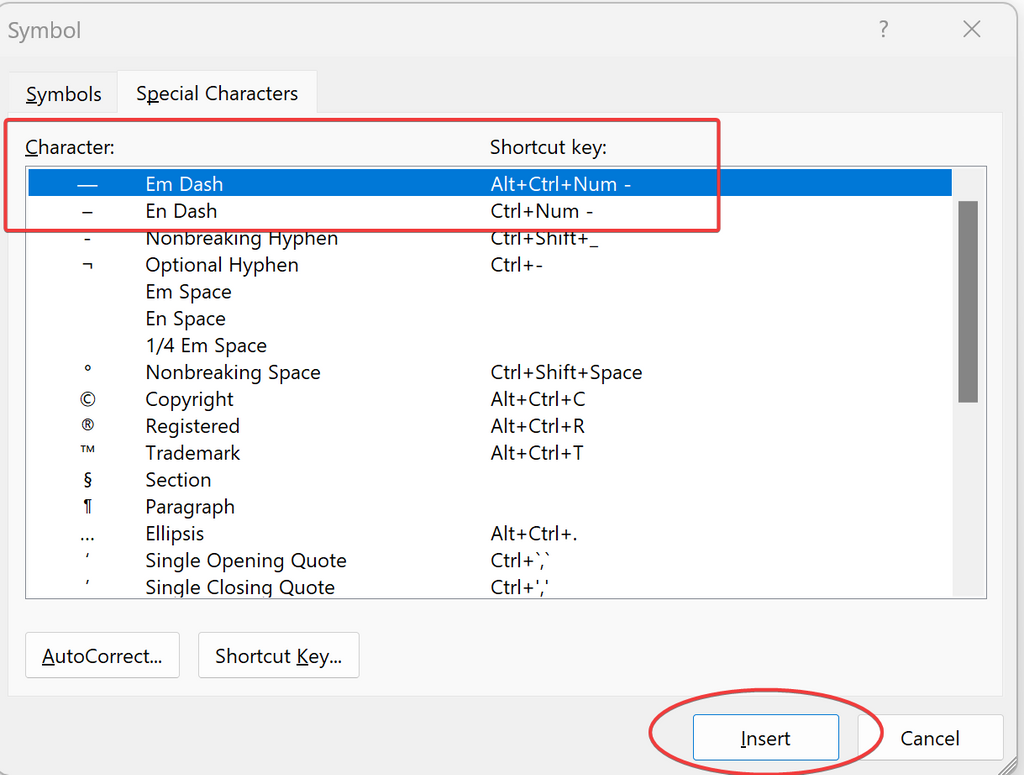The height and width of the screenshot is (775, 1024).
Task: Click the character list vertical scrollbar
Action: 967,300
